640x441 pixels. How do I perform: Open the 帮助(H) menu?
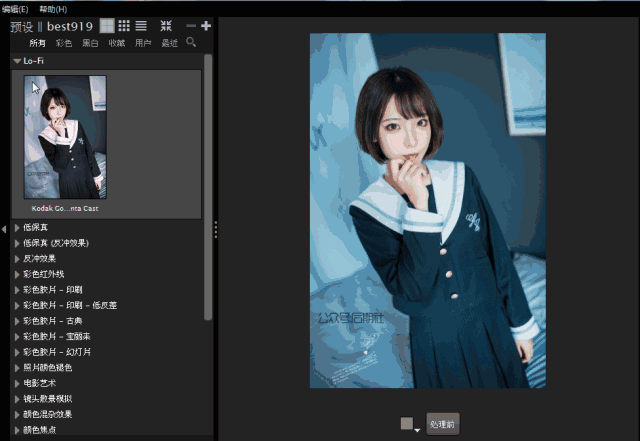[x=53, y=9]
